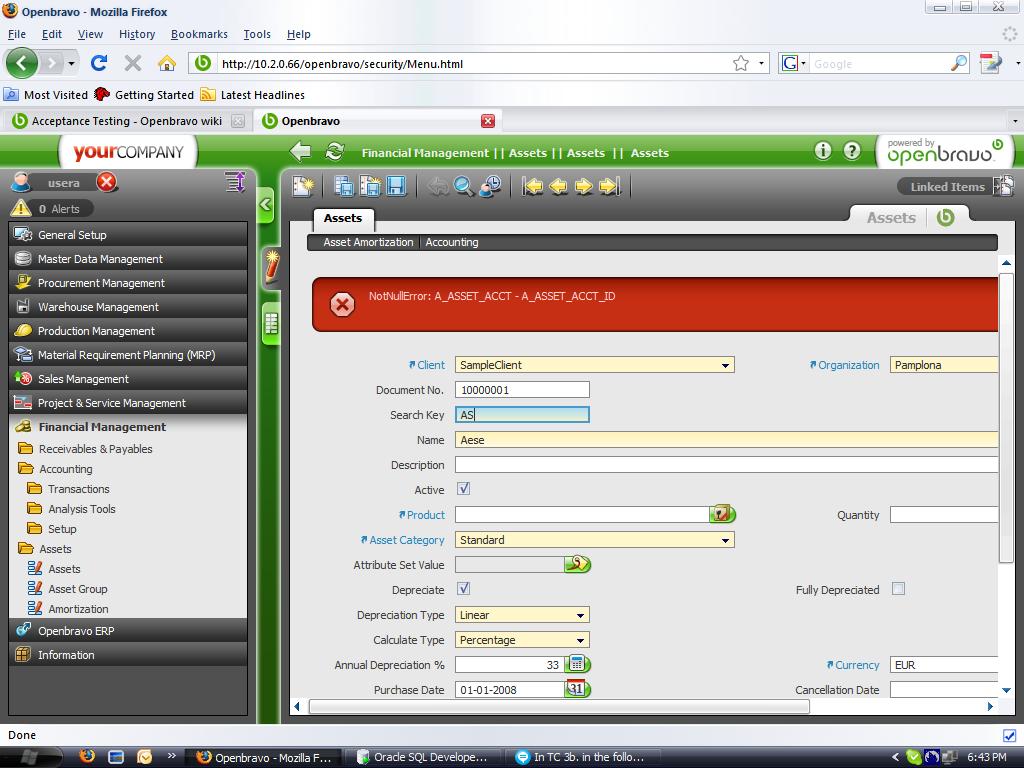
Task: Click the scroll right arrow at form bottom
Action: point(991,707)
